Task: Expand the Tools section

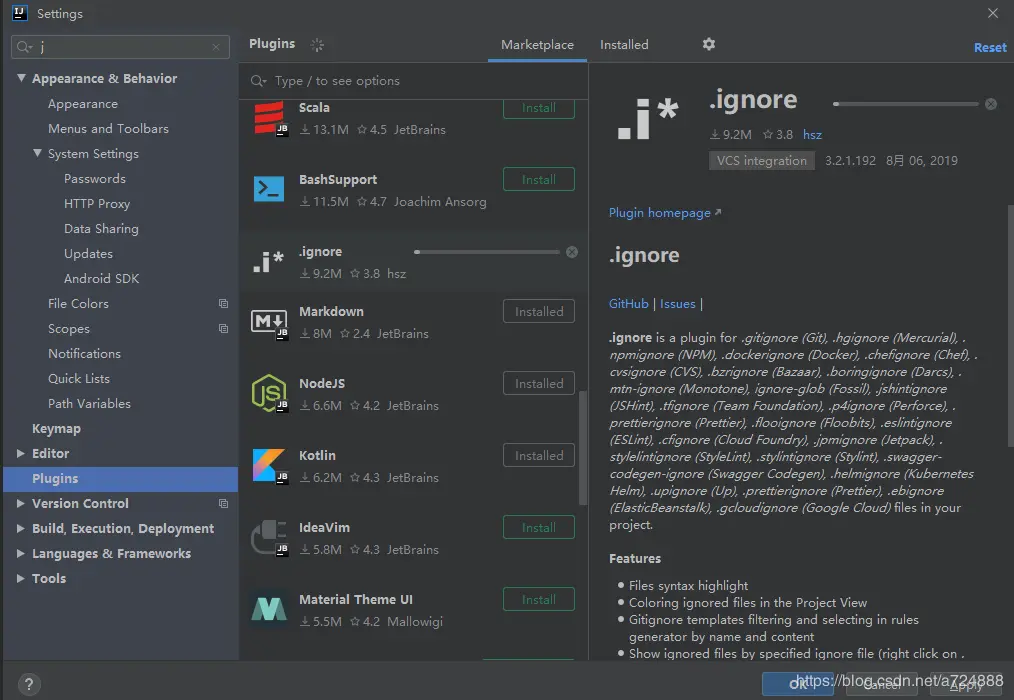Action: 21,578
